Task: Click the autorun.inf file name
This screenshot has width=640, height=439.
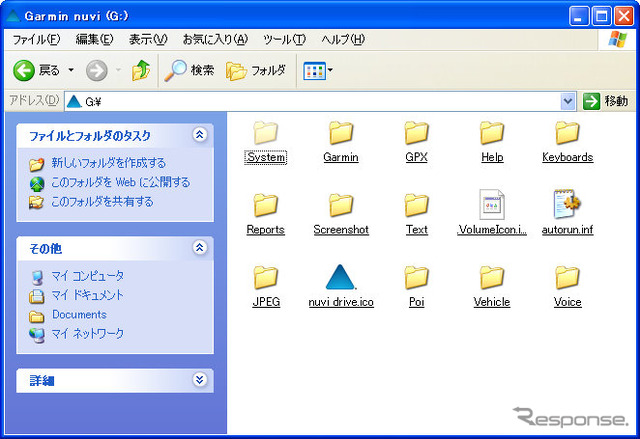Action: (567, 230)
